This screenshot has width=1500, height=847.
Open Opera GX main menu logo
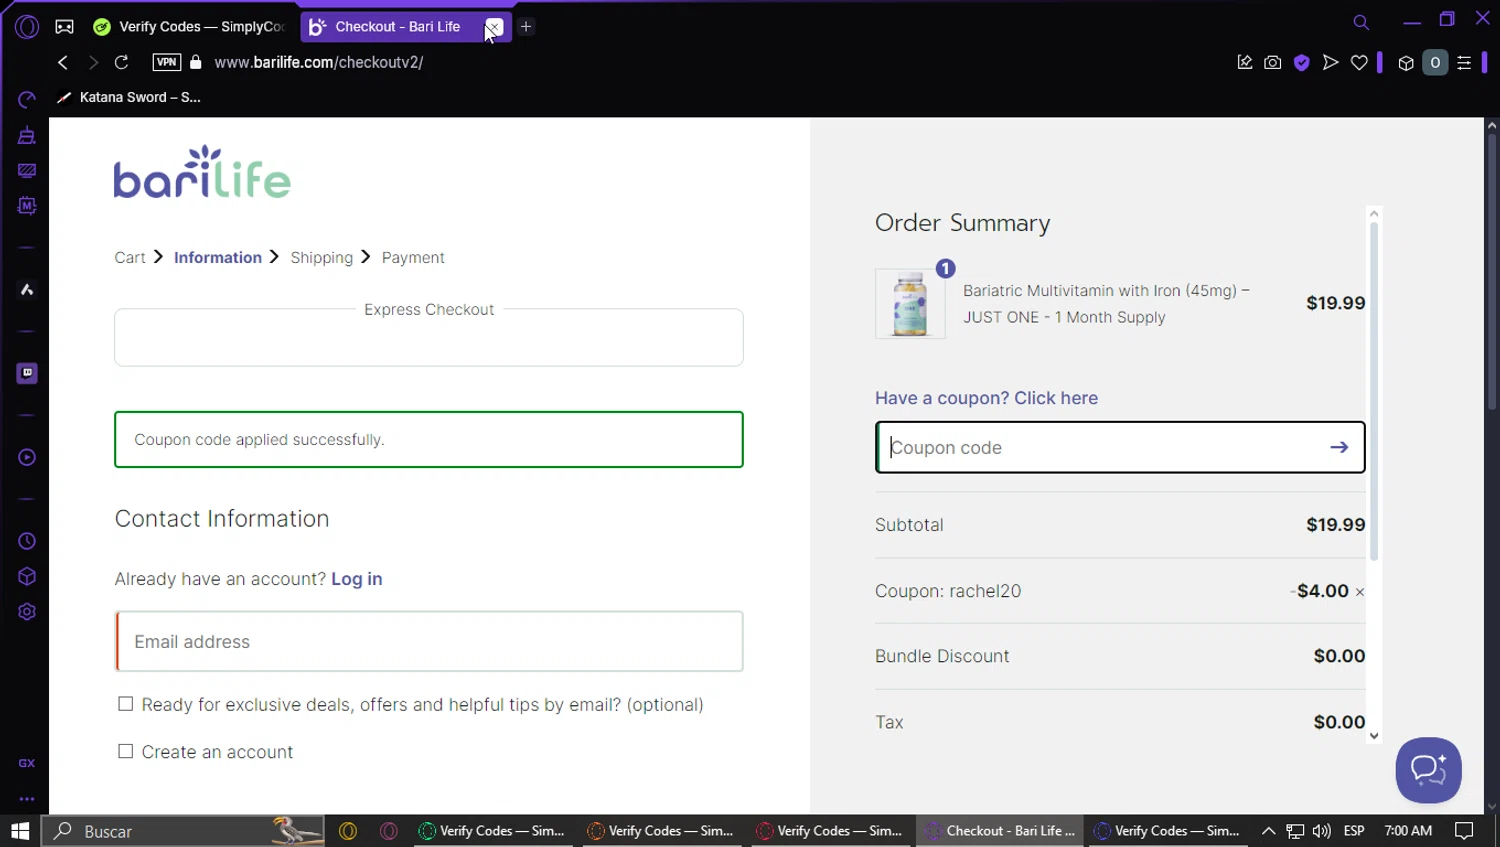click(x=27, y=27)
